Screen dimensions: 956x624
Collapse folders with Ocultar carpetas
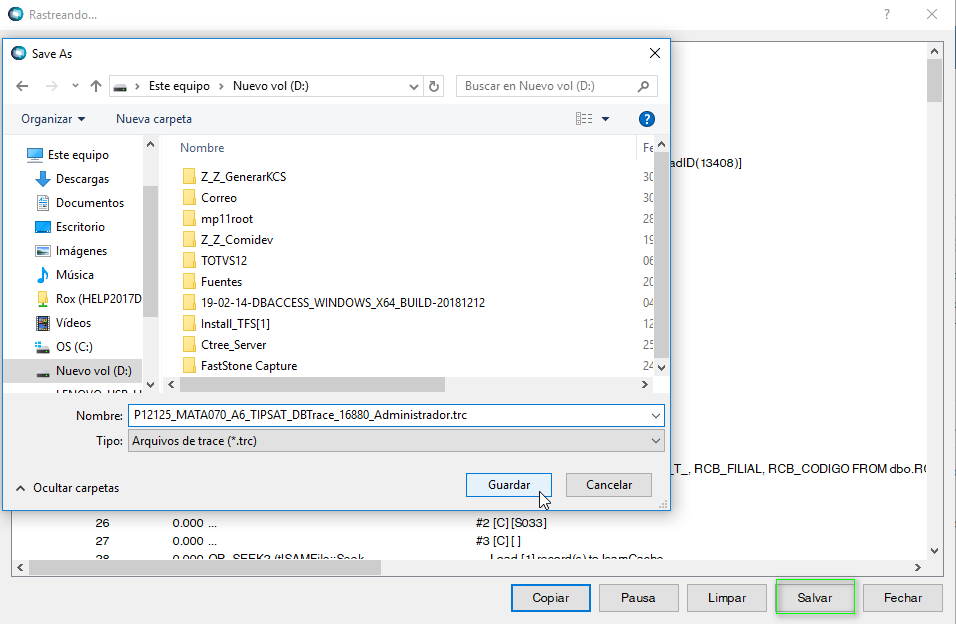point(67,488)
